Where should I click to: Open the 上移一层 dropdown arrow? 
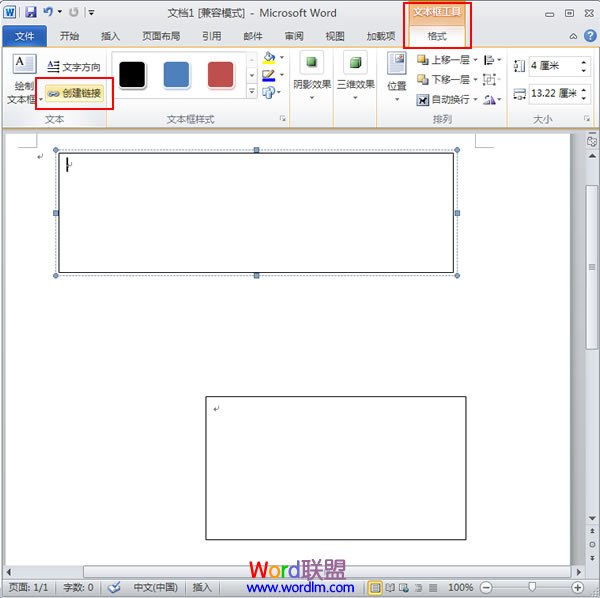coord(475,60)
